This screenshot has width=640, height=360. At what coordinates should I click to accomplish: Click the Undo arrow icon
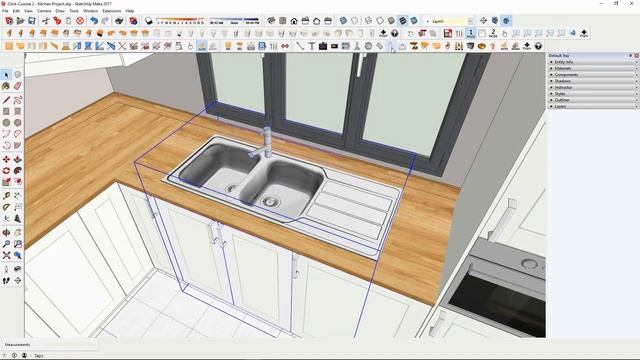coord(94,20)
